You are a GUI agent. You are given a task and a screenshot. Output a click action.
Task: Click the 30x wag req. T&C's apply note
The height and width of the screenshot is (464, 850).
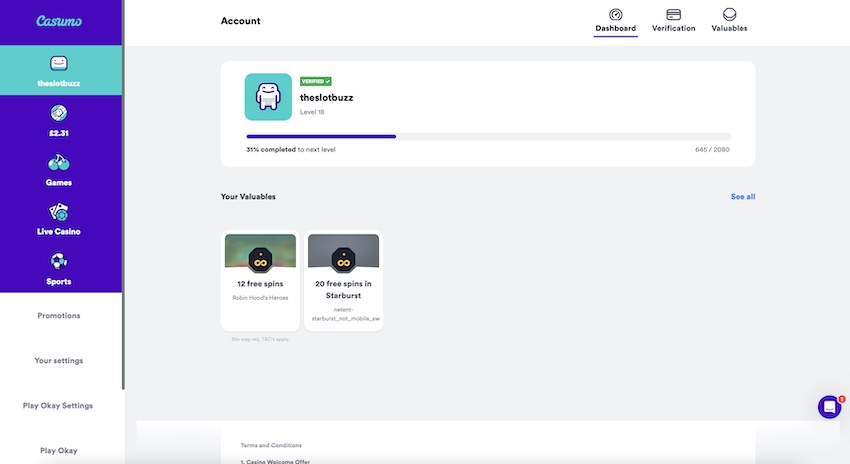[260, 339]
